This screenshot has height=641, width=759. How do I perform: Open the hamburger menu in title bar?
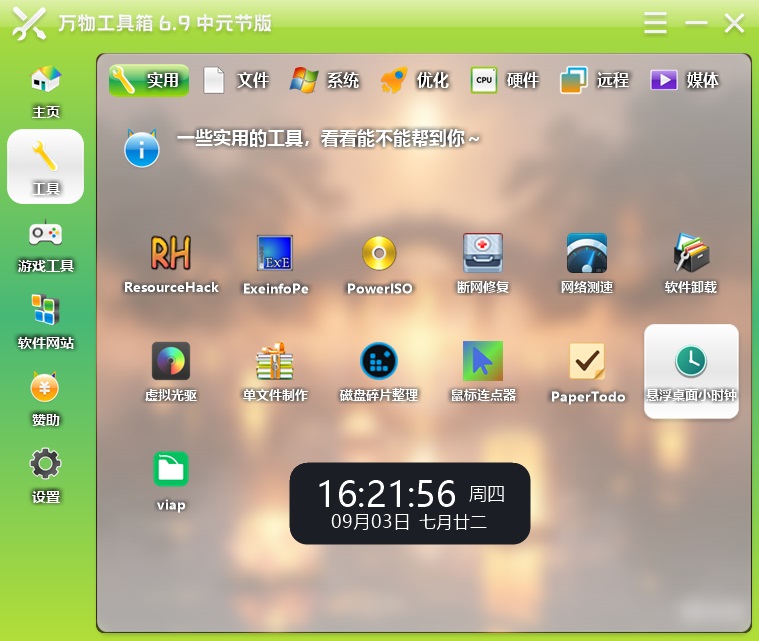click(655, 23)
